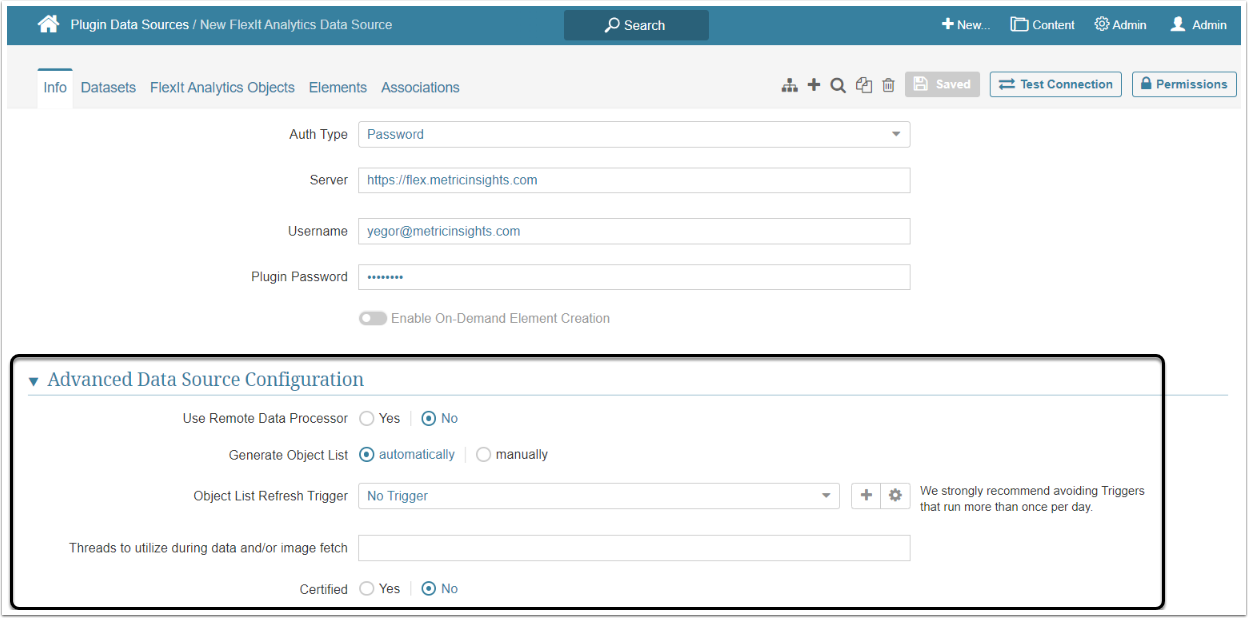Click the Server URL field
Image resolution: width=1248 pixels, height=618 pixels.
point(634,180)
